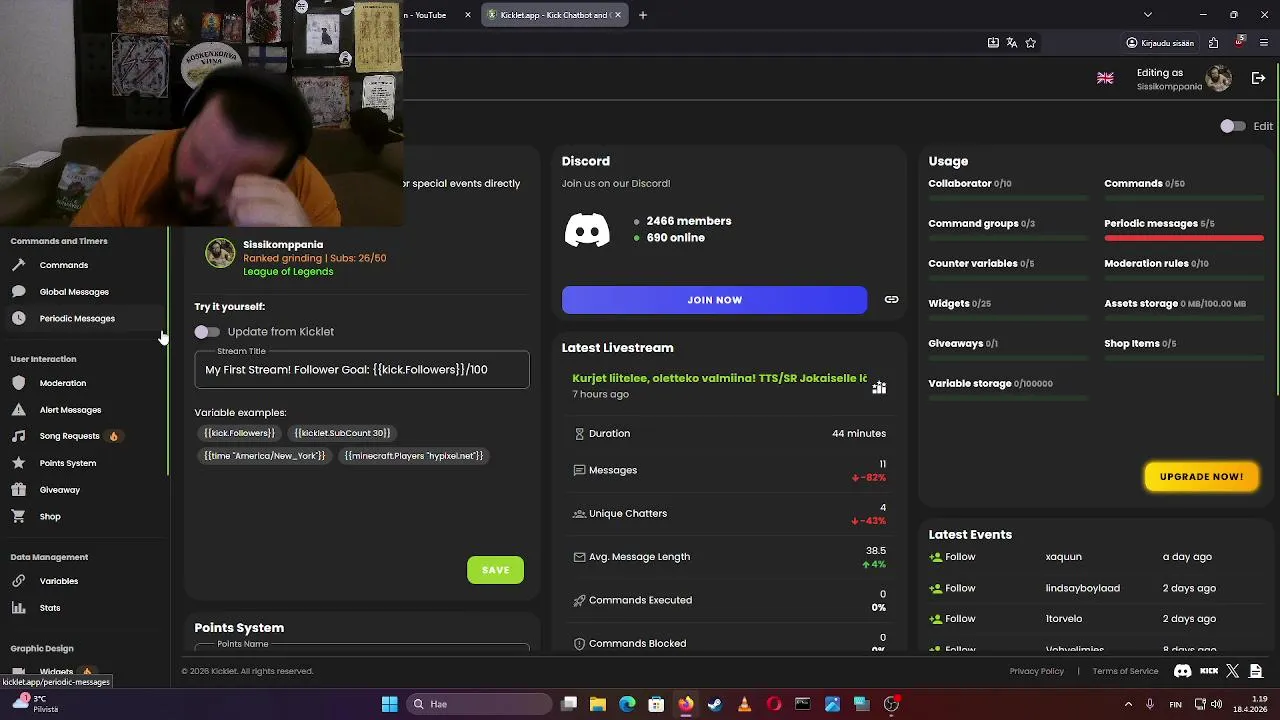Viewport: 1280px width, 720px height.
Task: Bookmark this page with star icon
Action: coord(1031,43)
